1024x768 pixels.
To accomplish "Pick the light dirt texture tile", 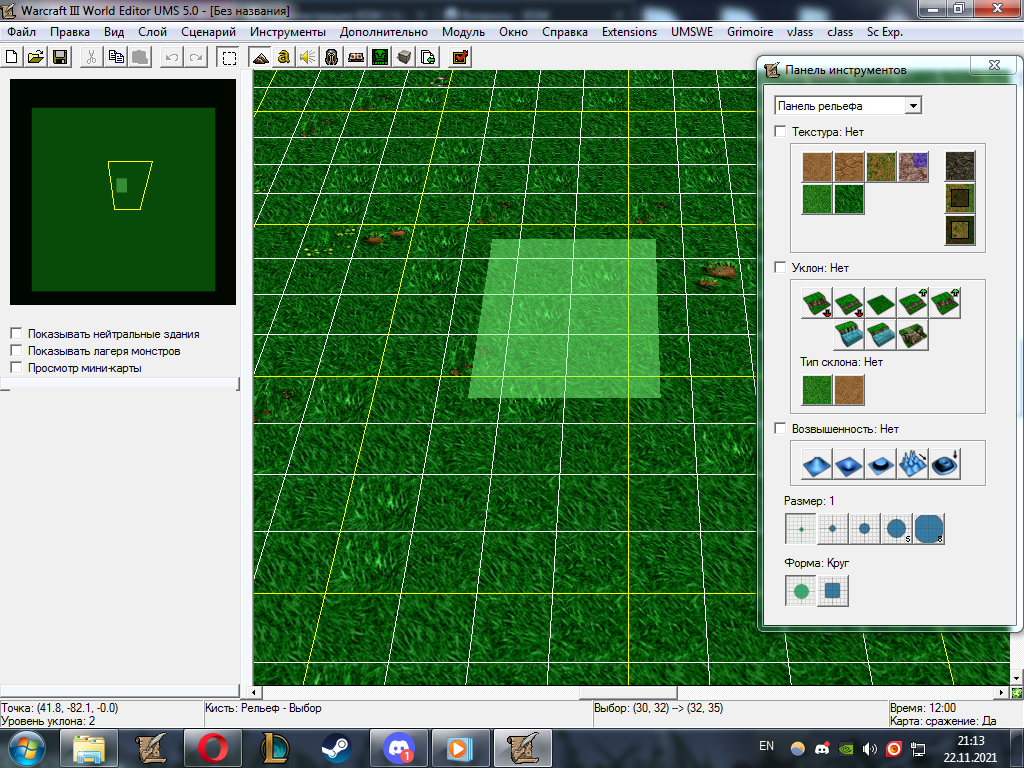I will (816, 167).
